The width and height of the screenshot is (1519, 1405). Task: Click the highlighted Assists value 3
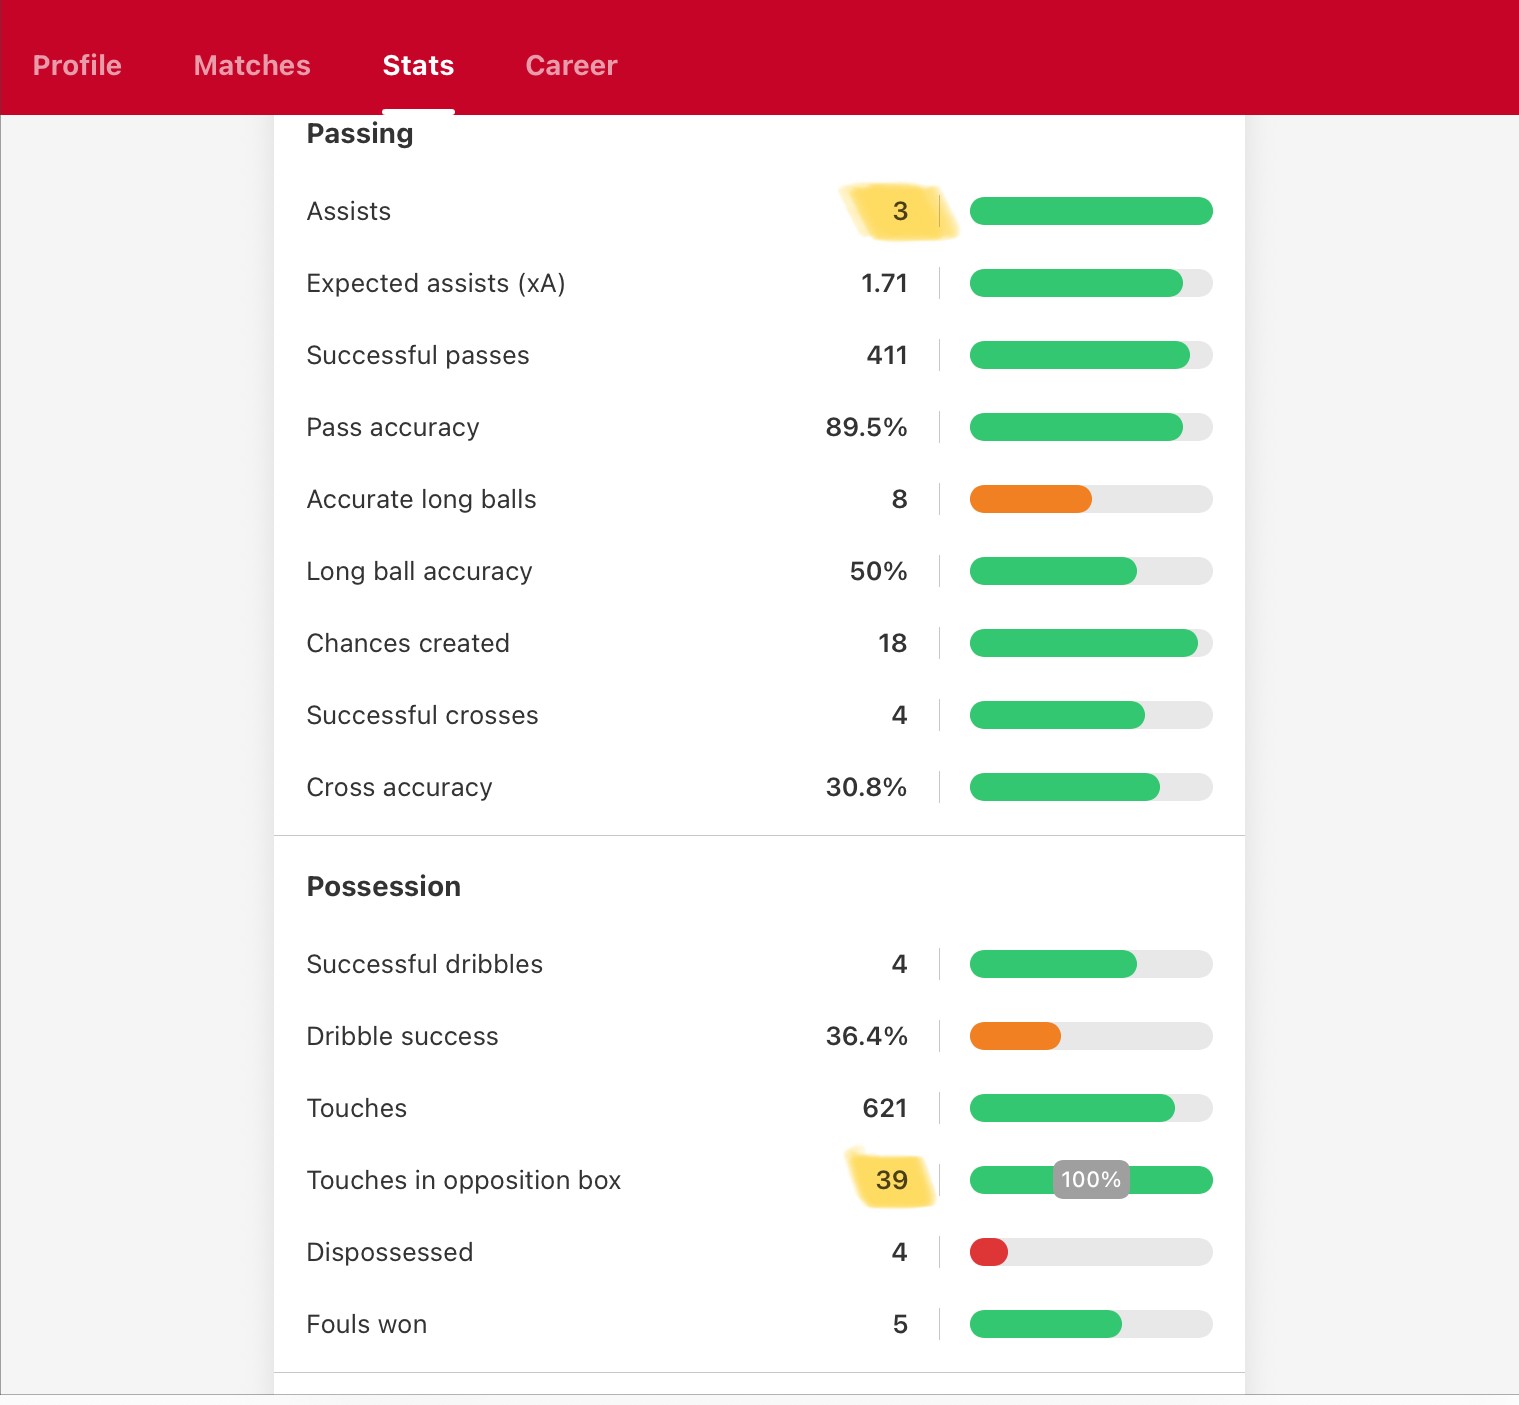pos(900,211)
